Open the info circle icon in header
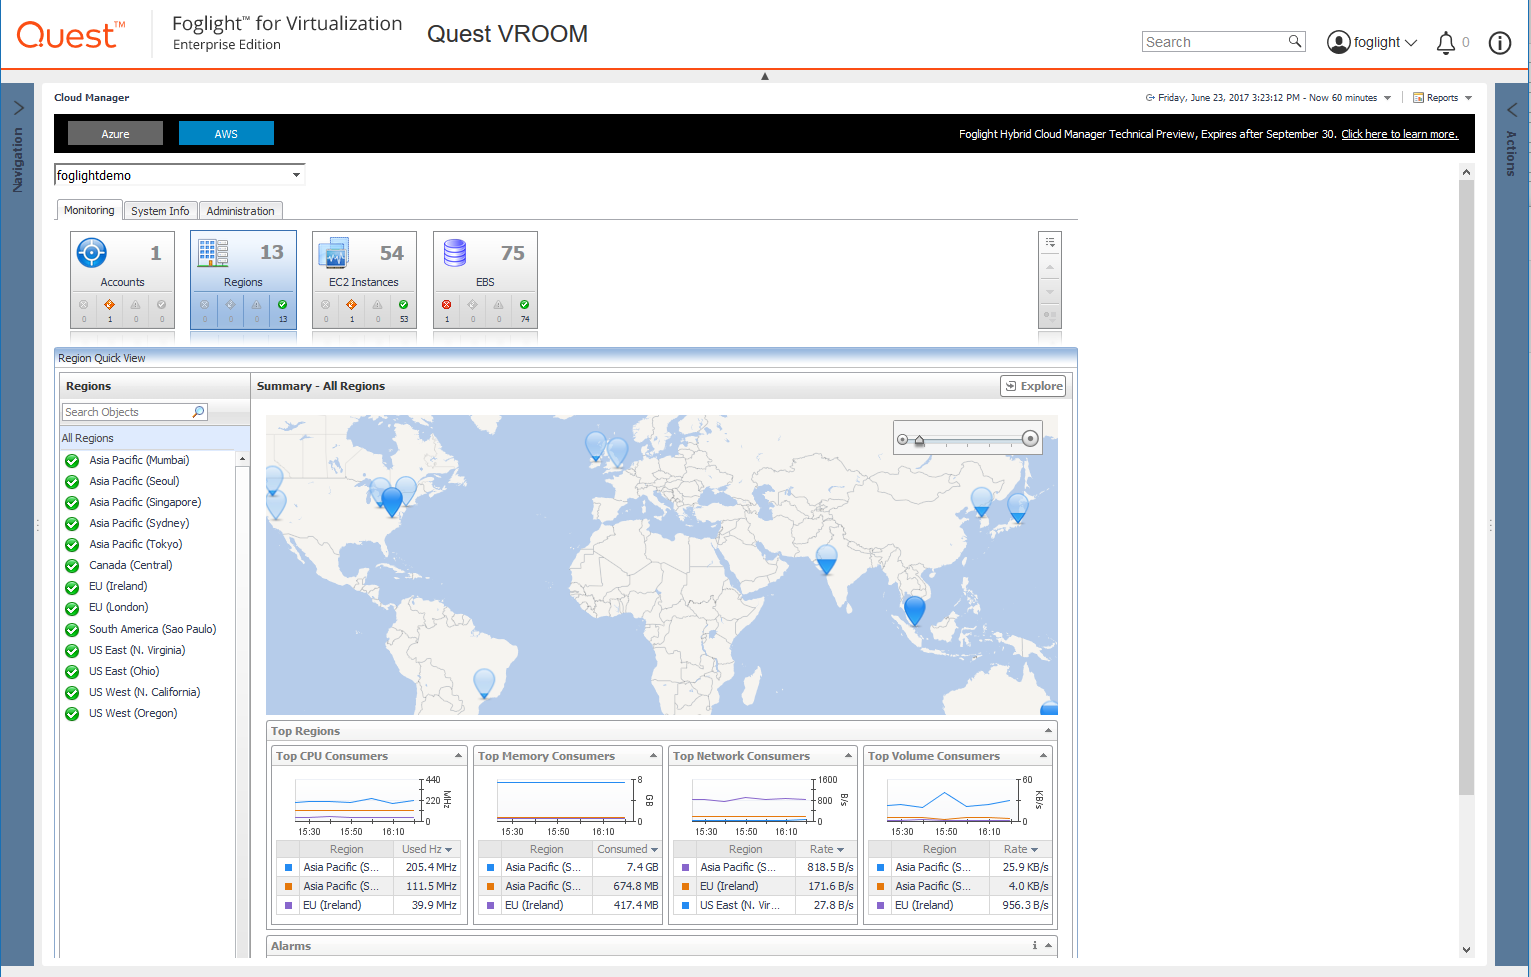Viewport: 1531px width, 977px height. (1499, 42)
